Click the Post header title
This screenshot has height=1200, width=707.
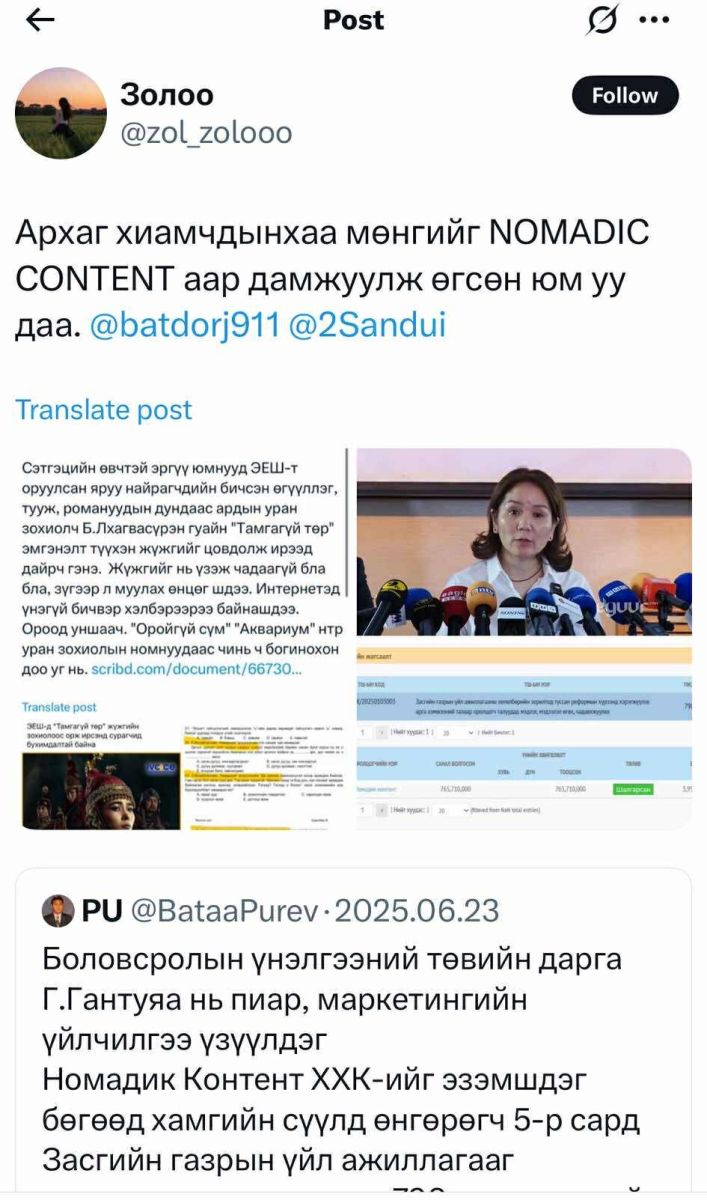click(x=354, y=21)
